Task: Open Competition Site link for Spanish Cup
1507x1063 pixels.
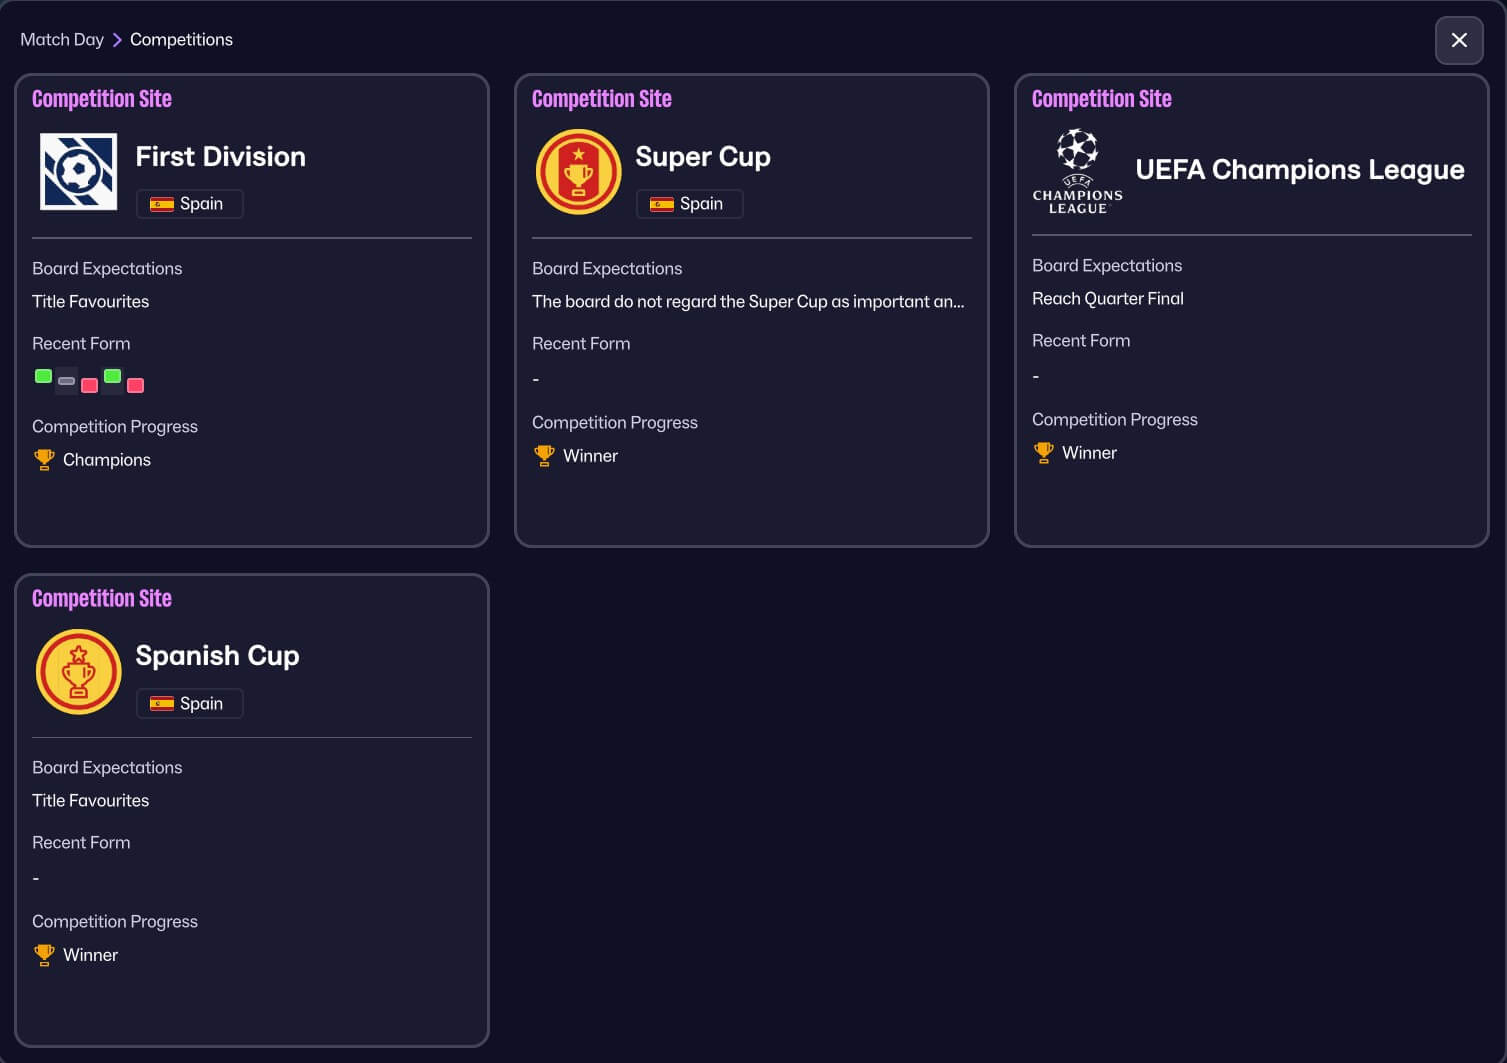Action: pyautogui.click(x=102, y=598)
